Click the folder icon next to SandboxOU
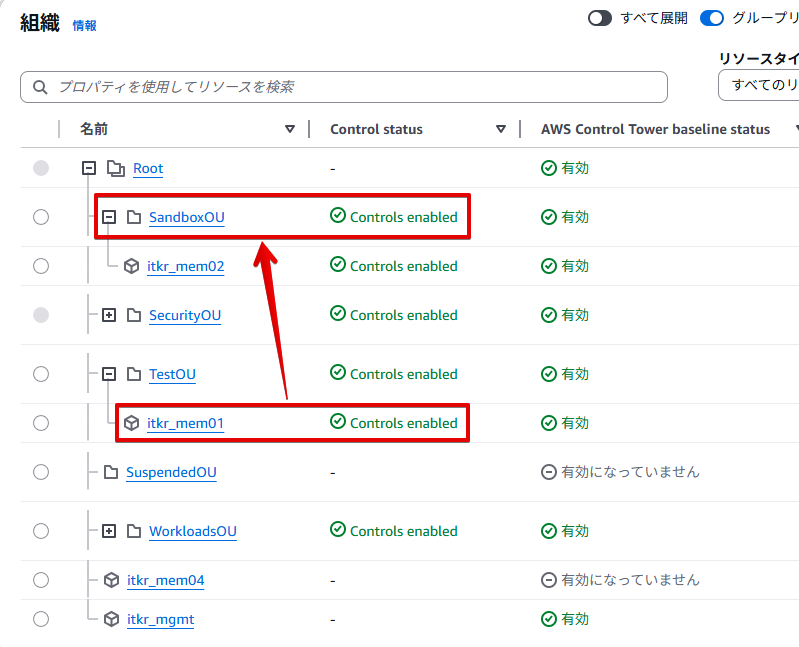Viewport: 799px width, 647px height. [133, 217]
